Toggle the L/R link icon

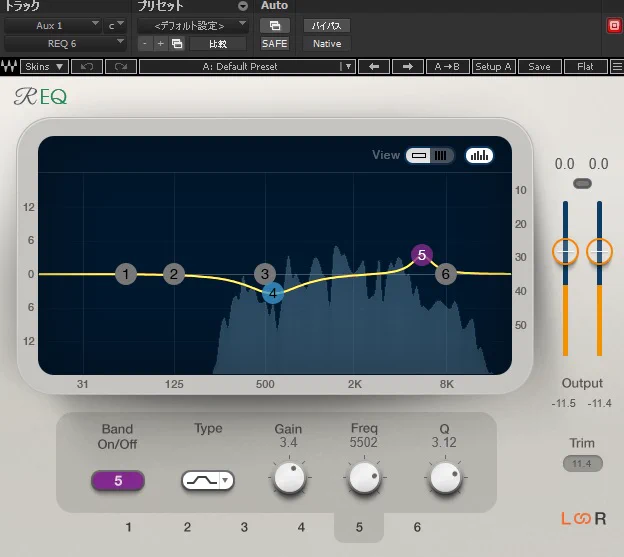(582, 519)
